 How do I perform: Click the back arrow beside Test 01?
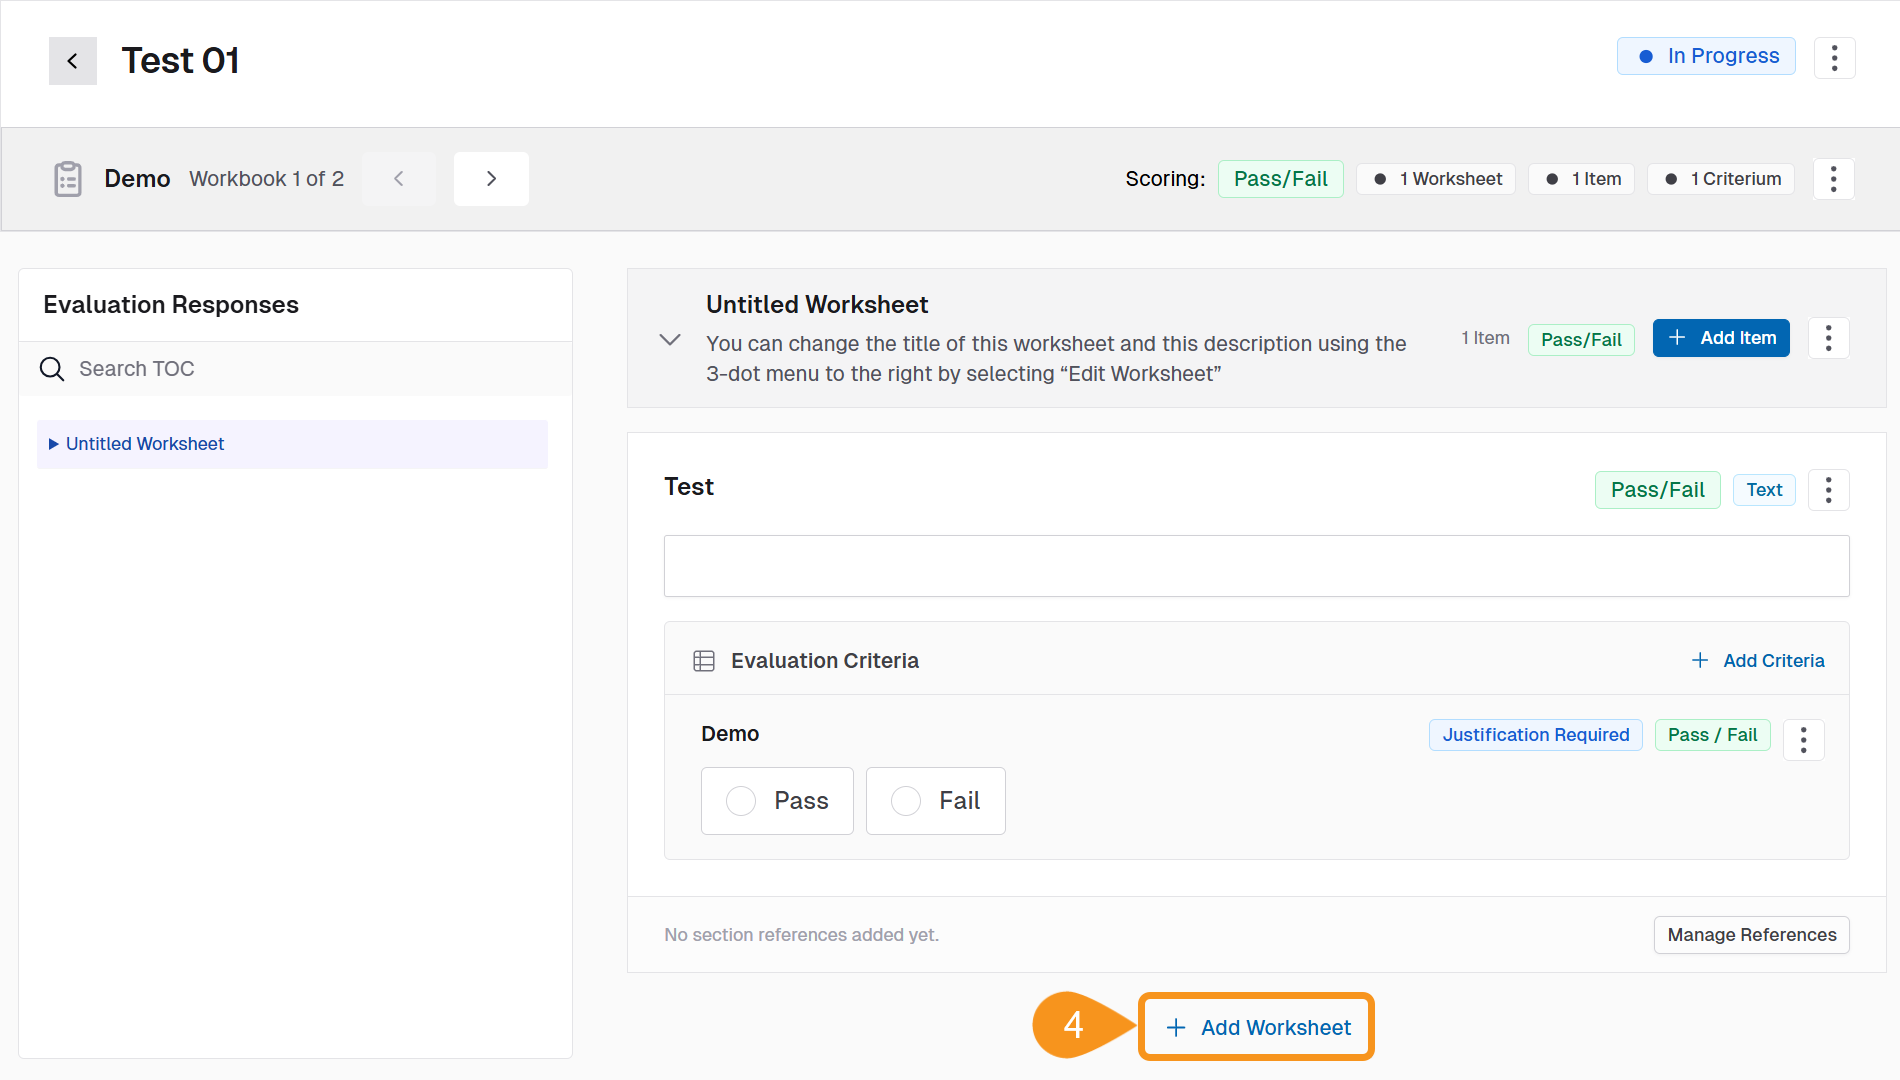click(72, 60)
